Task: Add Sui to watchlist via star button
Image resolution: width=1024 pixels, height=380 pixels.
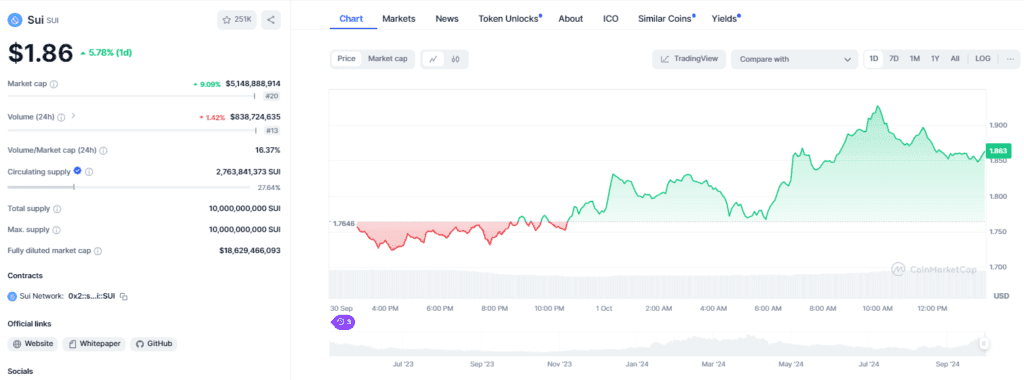Action: pos(237,20)
